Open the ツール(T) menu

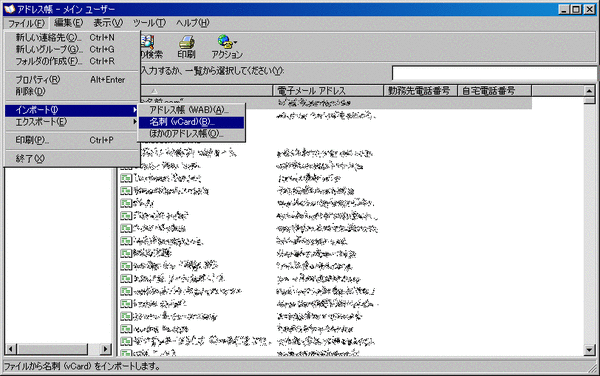[149, 23]
